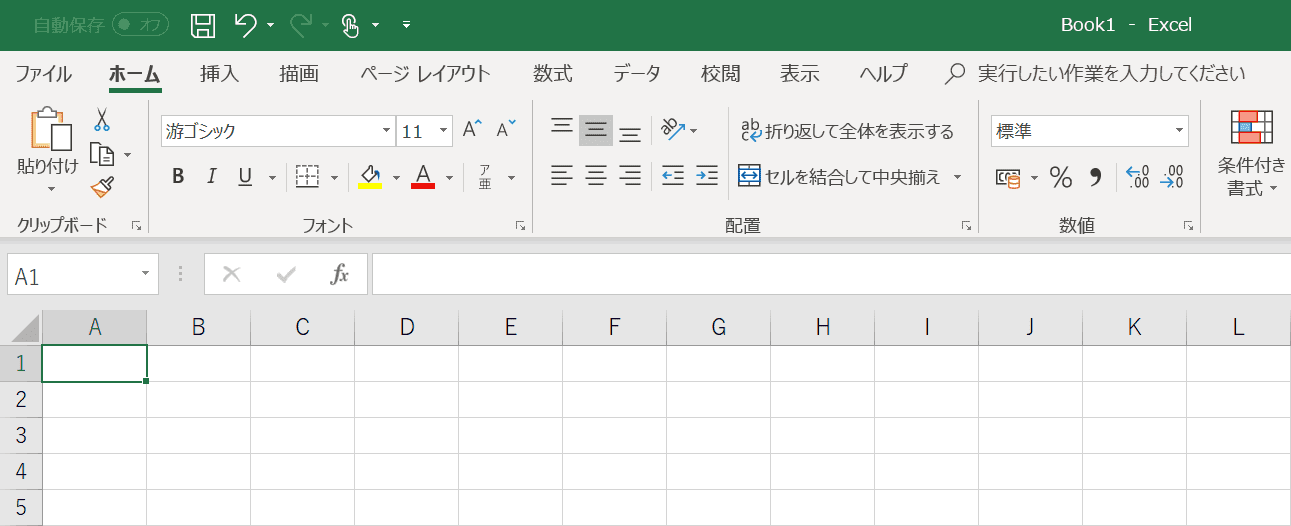Screen dimensions: 1291x526
Task: Open the フォント dialog launcher
Action: click(x=520, y=227)
